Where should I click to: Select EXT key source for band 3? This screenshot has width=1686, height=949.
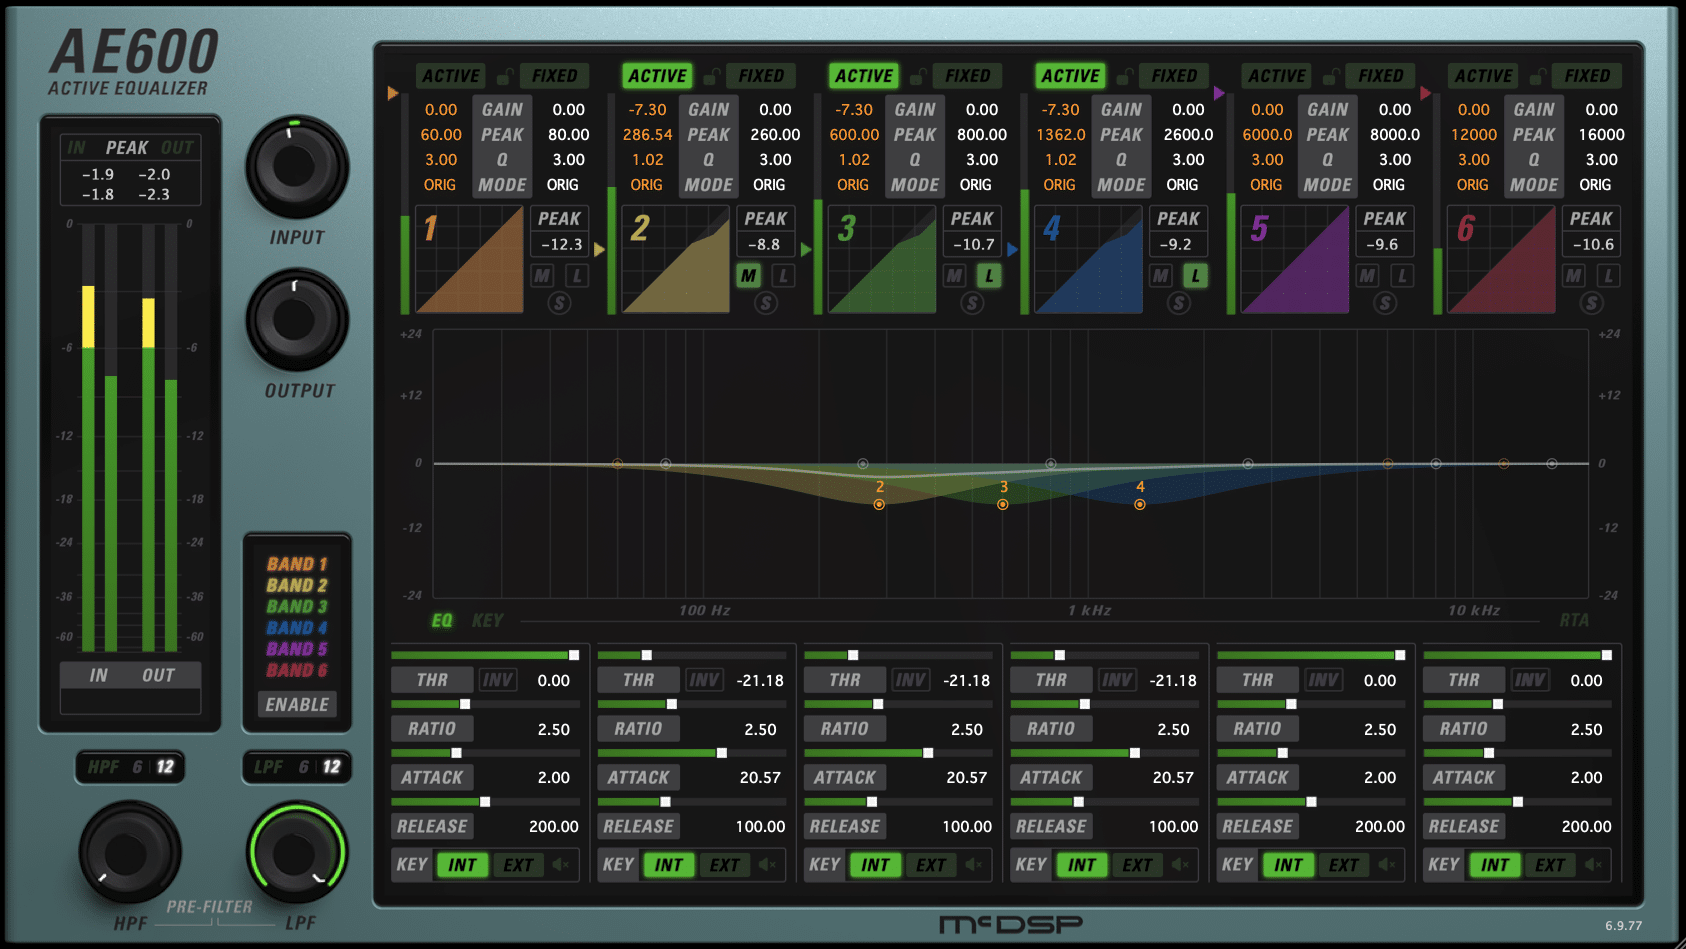coord(930,865)
